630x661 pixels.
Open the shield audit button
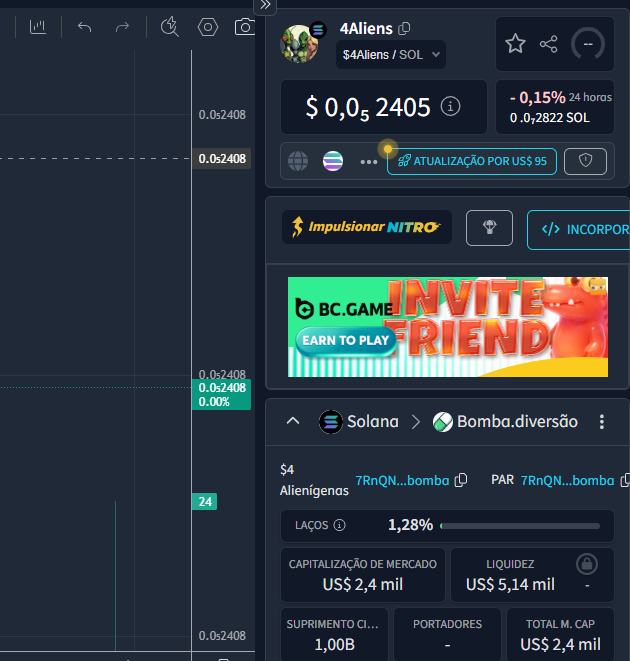coord(585,161)
